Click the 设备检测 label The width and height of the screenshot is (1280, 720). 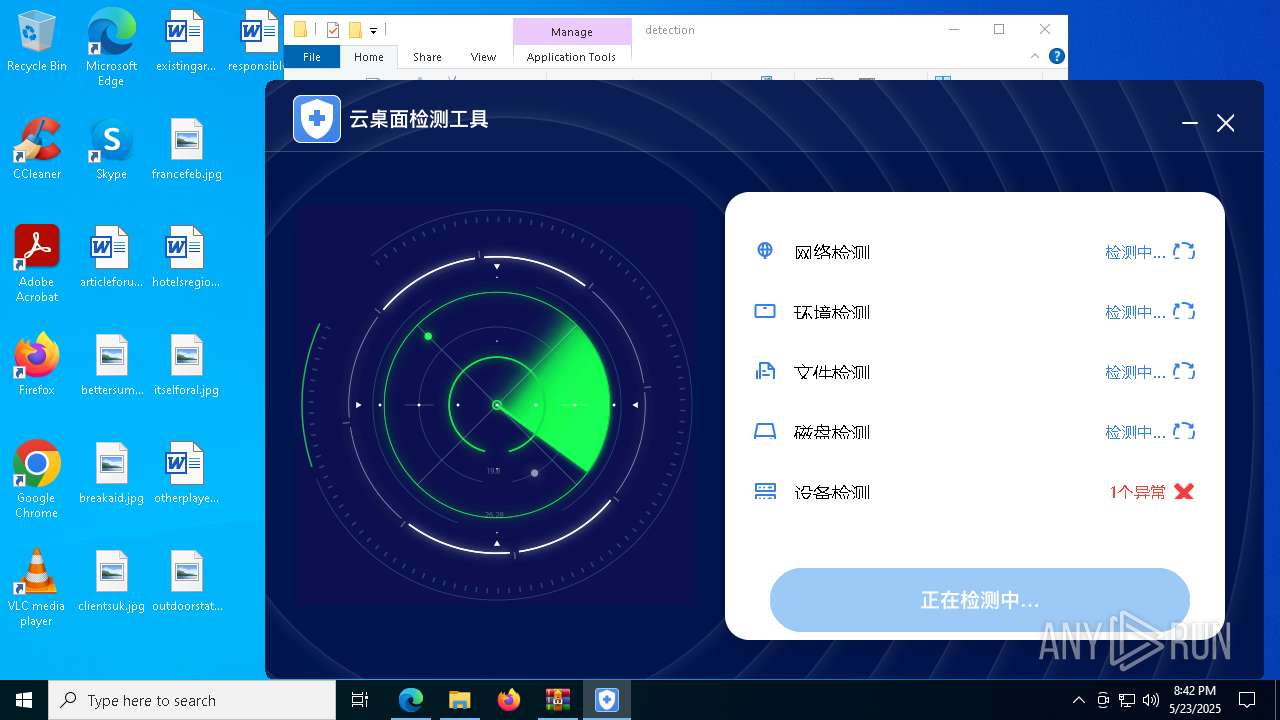point(832,492)
